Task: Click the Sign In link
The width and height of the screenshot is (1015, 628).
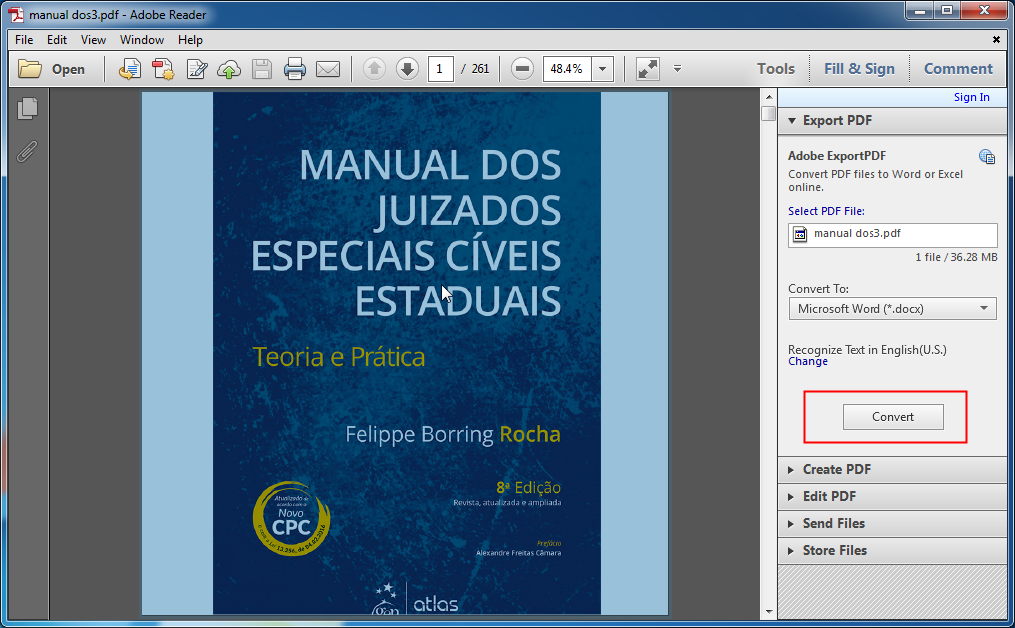Action: [x=971, y=97]
